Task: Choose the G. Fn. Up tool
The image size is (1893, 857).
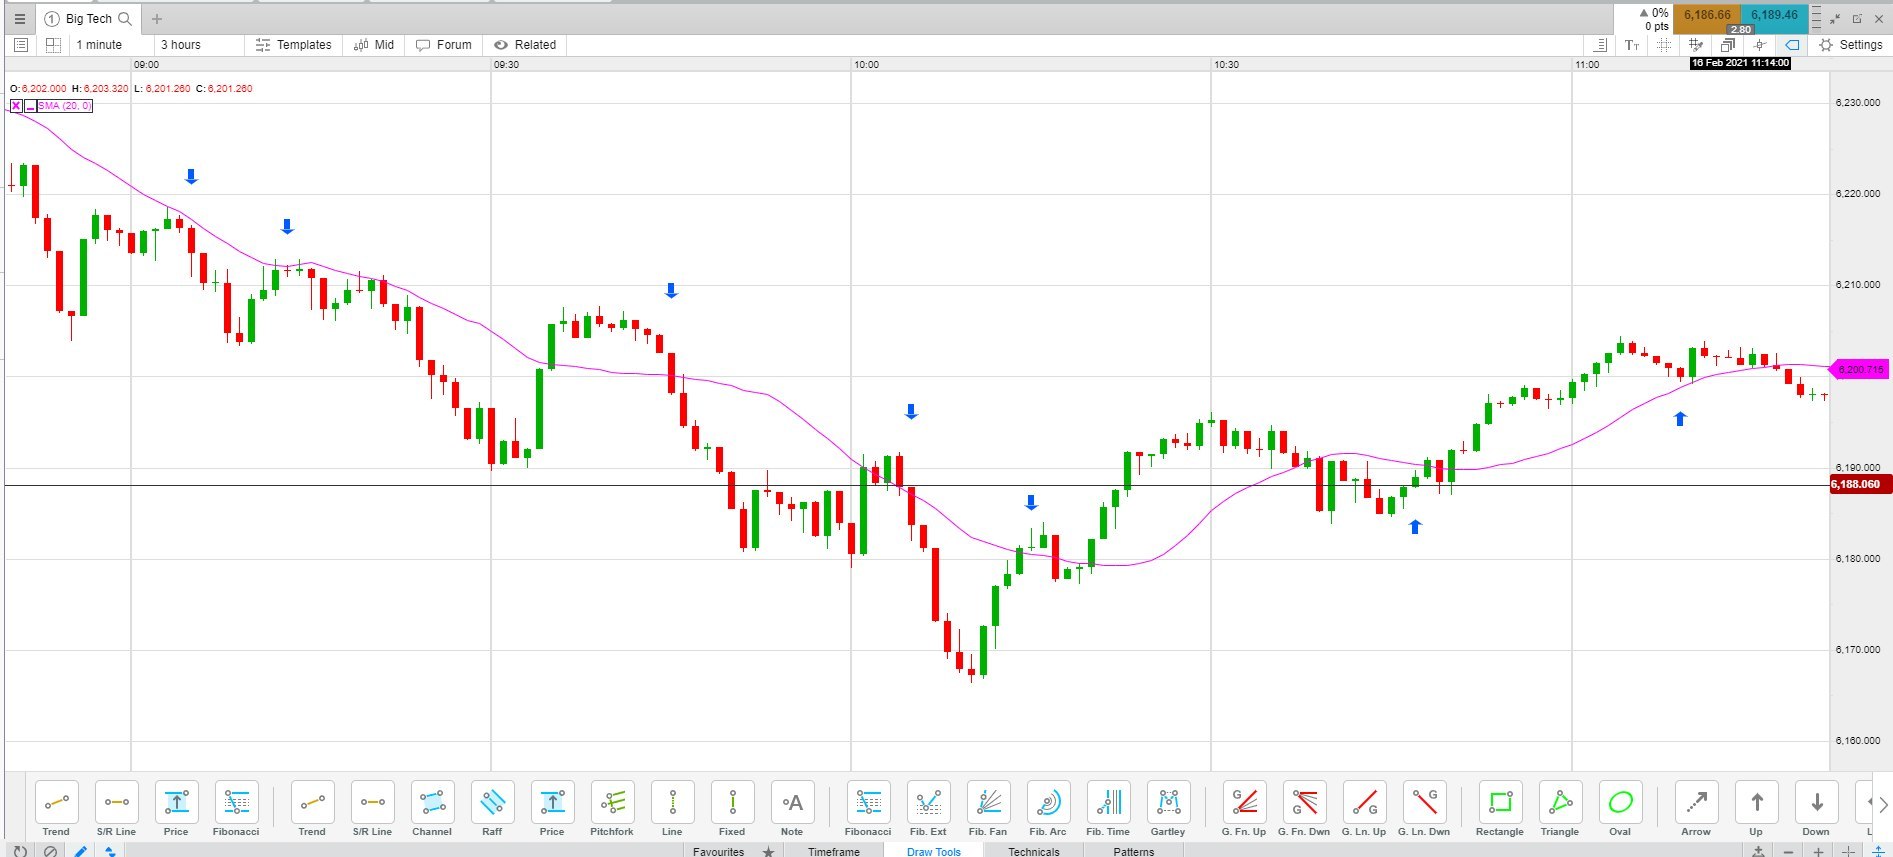Action: pyautogui.click(x=1244, y=808)
